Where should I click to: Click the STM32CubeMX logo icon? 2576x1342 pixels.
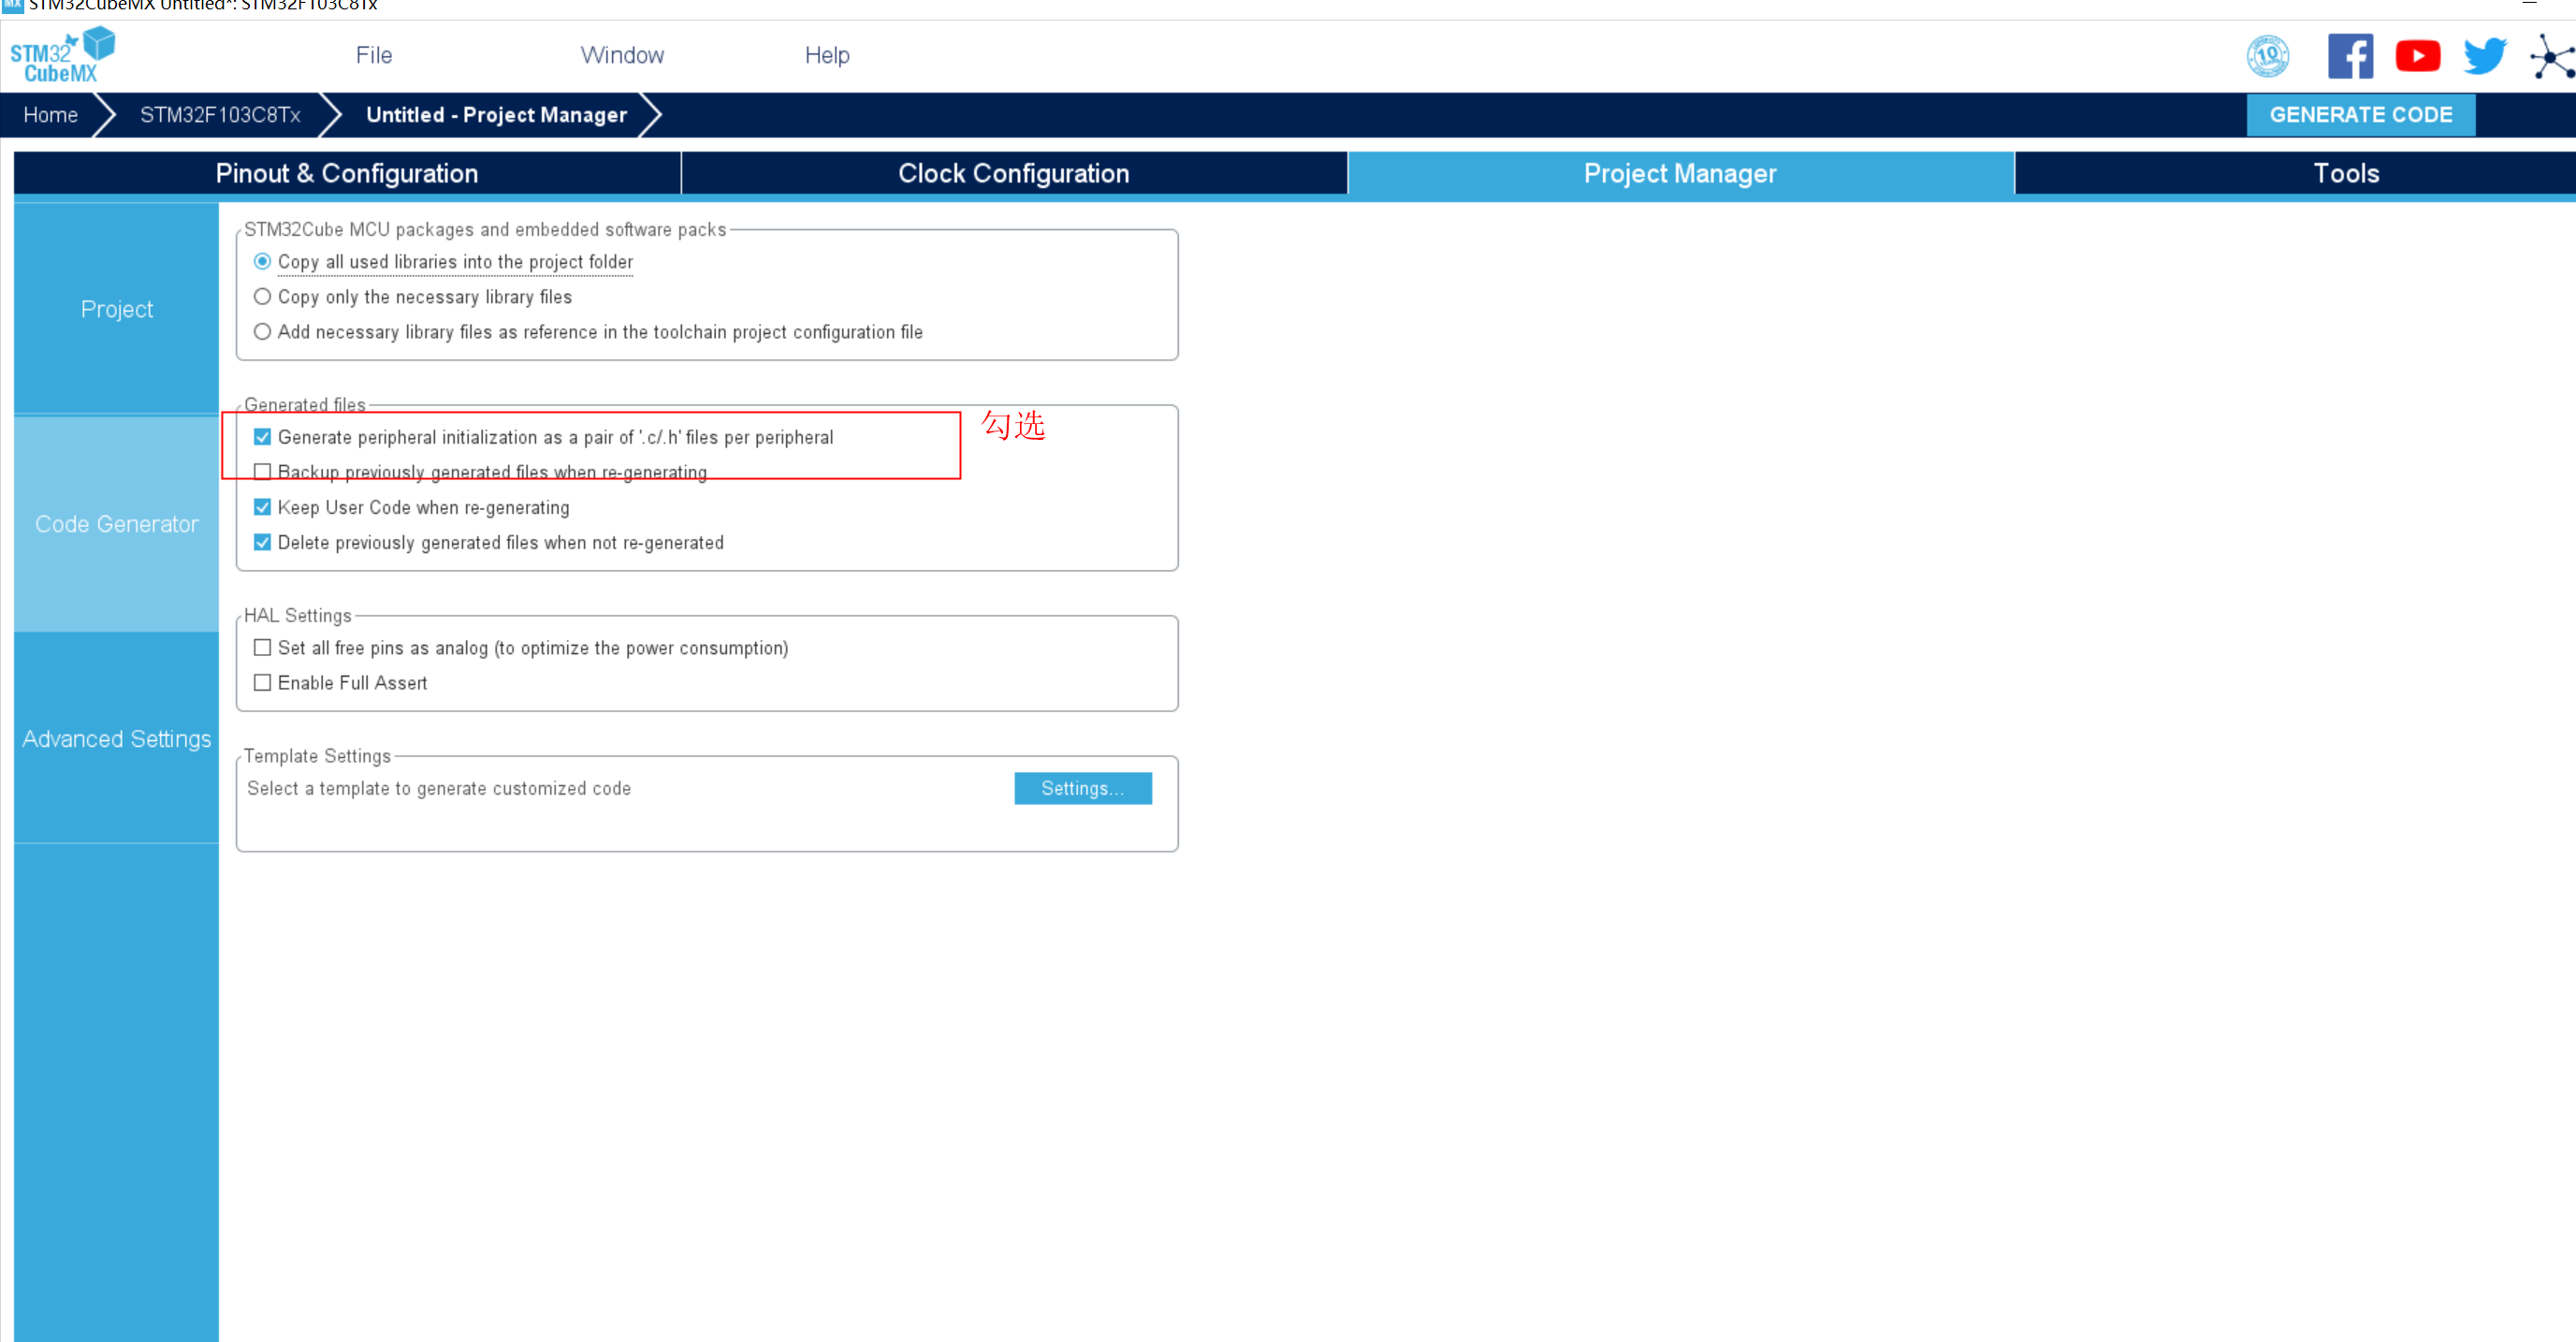[62, 55]
